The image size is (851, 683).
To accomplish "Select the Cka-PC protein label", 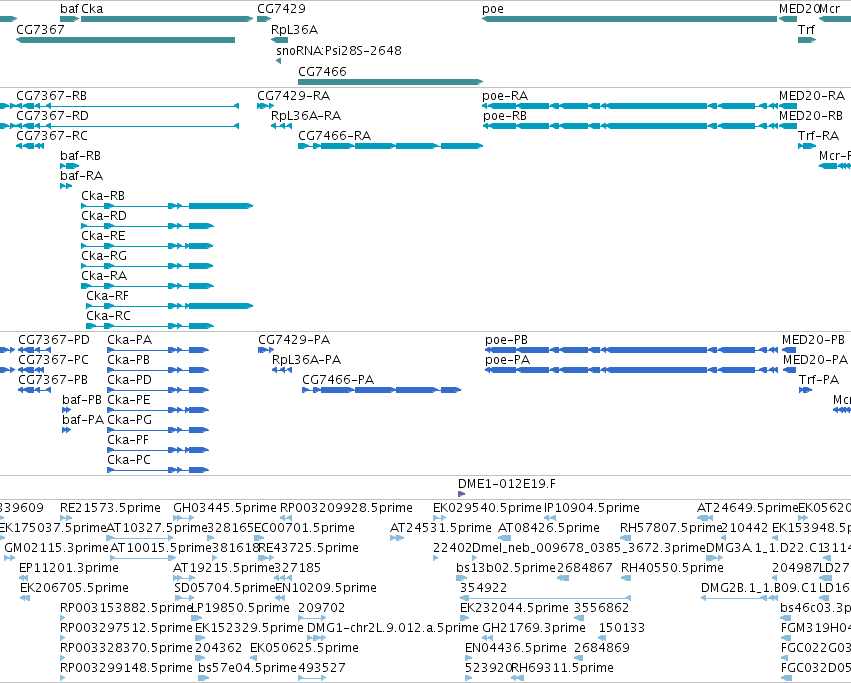I will [x=129, y=460].
